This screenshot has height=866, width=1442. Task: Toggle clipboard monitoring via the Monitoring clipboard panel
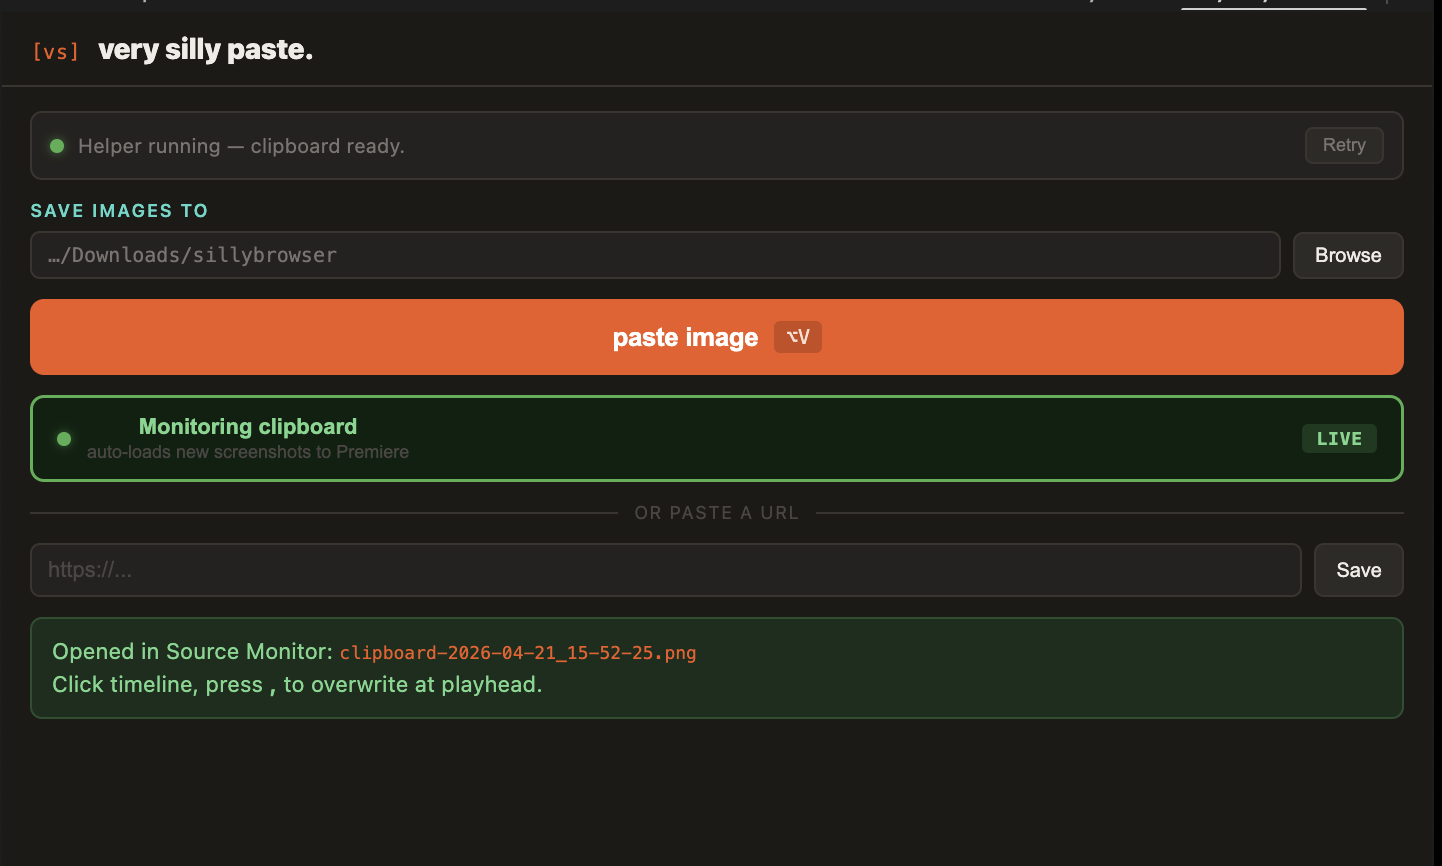point(717,438)
